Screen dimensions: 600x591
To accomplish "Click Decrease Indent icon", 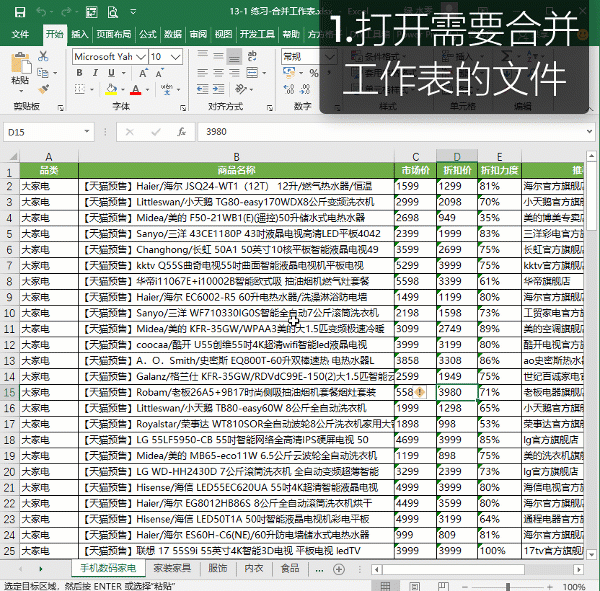I will click(x=202, y=89).
